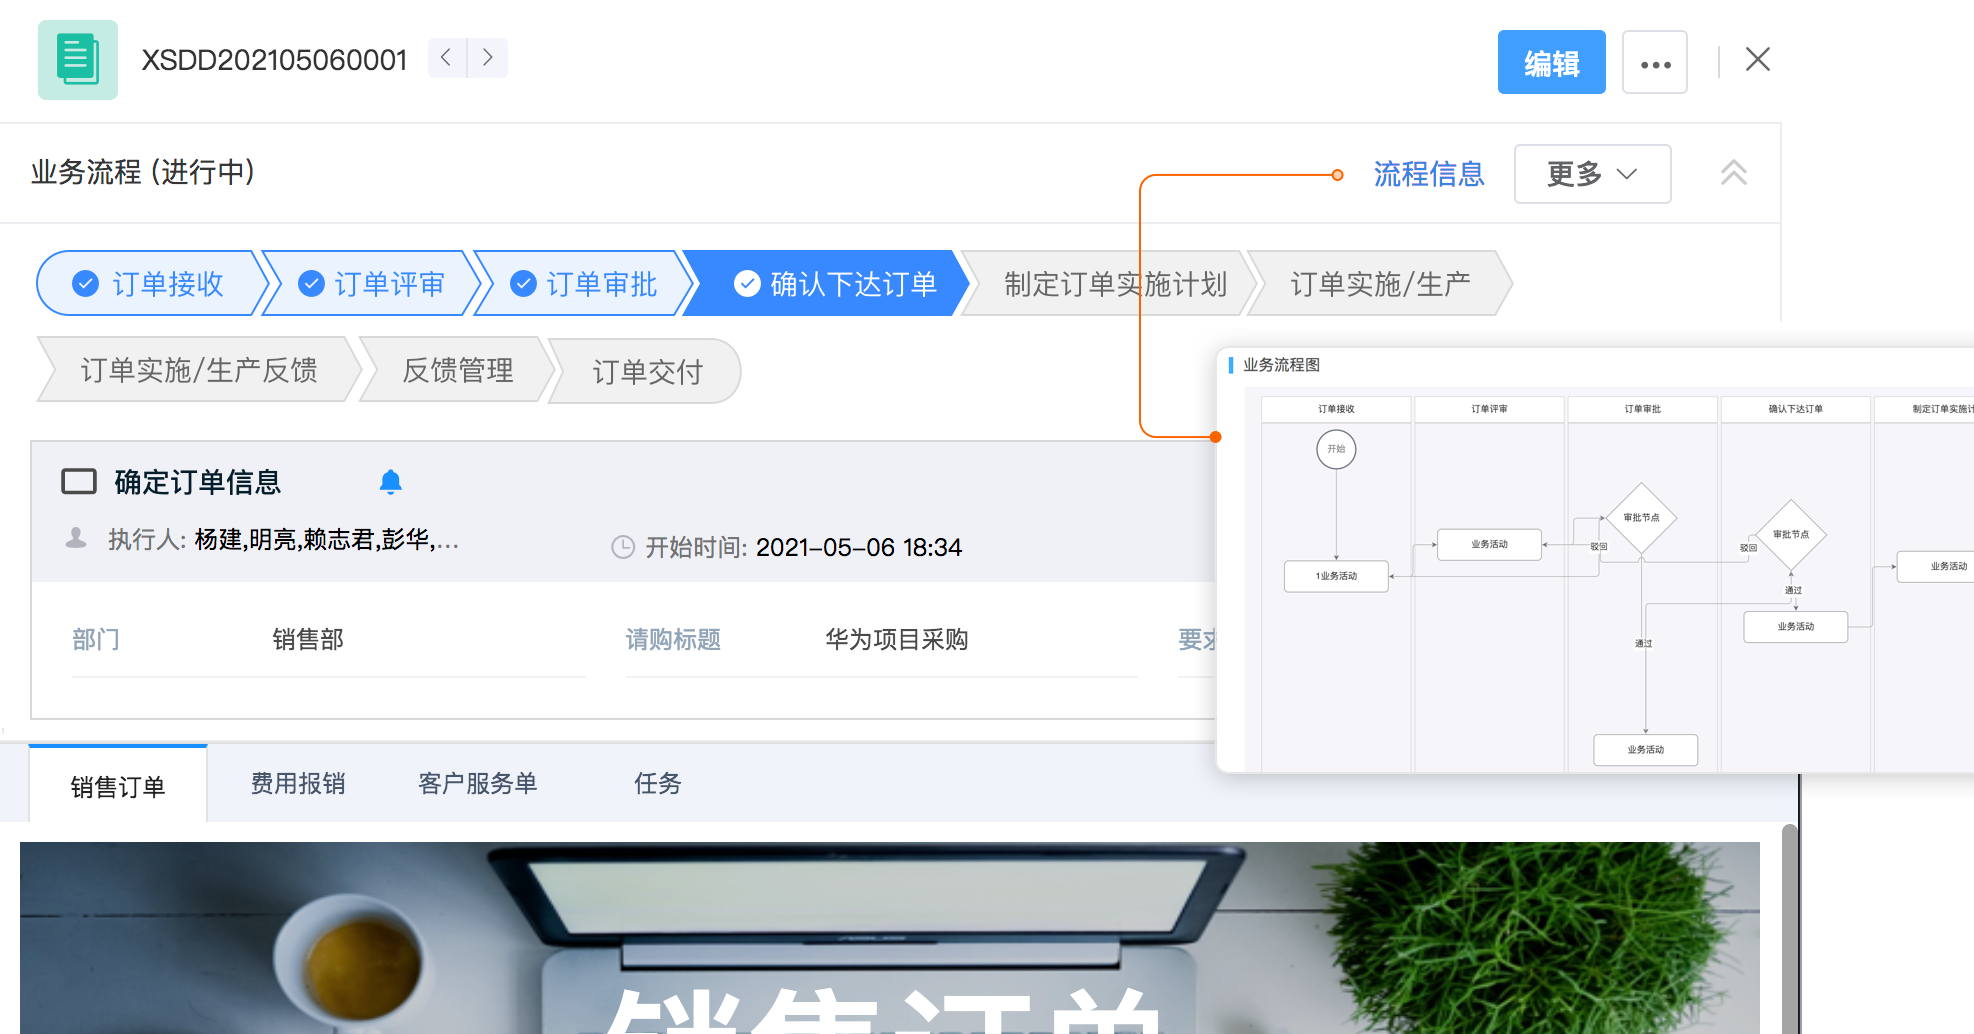Click the 订单接收 completed checkmark icon

[86, 284]
